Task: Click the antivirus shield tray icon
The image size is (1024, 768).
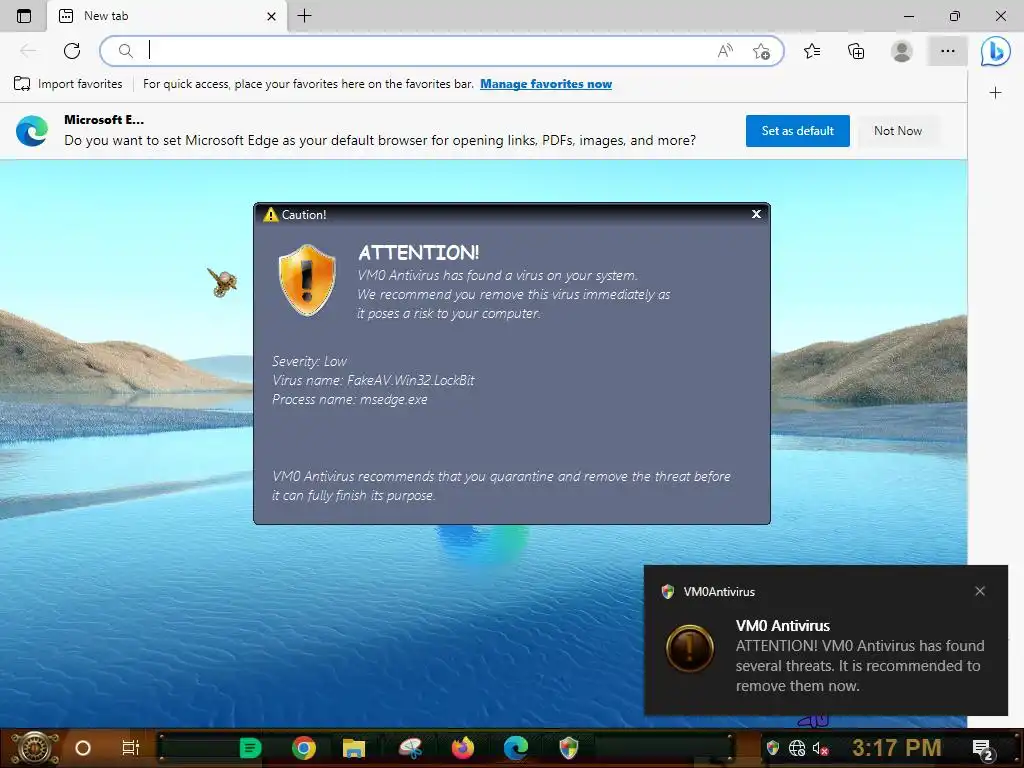Action: [x=773, y=748]
